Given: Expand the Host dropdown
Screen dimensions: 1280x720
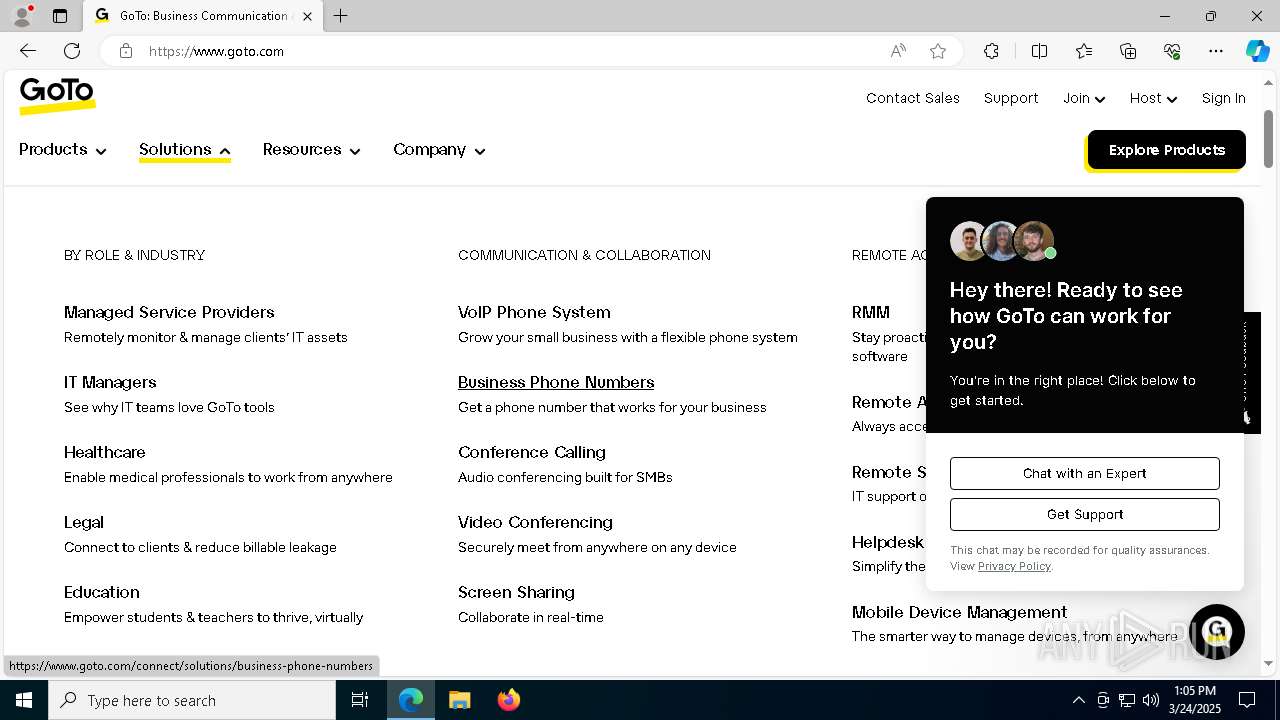Looking at the screenshot, I should (x=1153, y=98).
